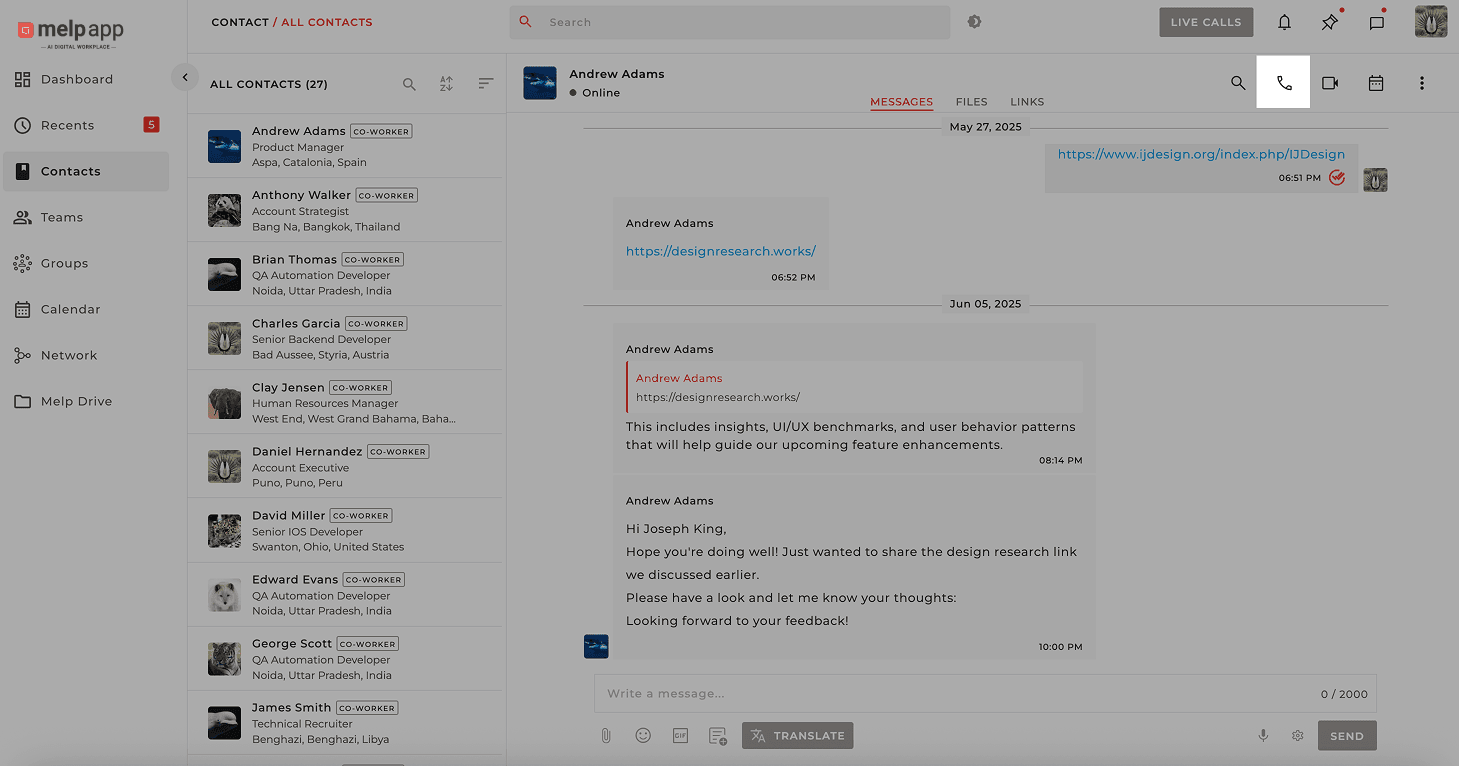Attach a file using the paperclip icon
This screenshot has width=1459, height=766.
point(605,735)
